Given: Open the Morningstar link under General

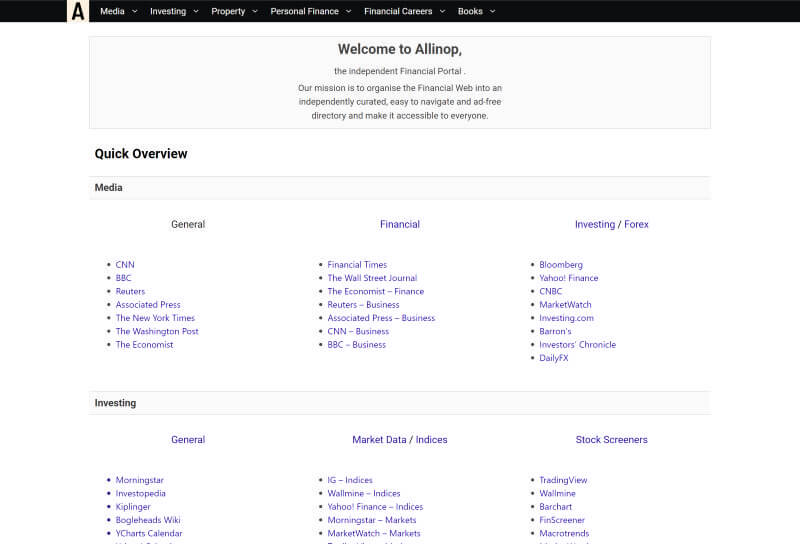Looking at the screenshot, I should pyautogui.click(x=139, y=480).
